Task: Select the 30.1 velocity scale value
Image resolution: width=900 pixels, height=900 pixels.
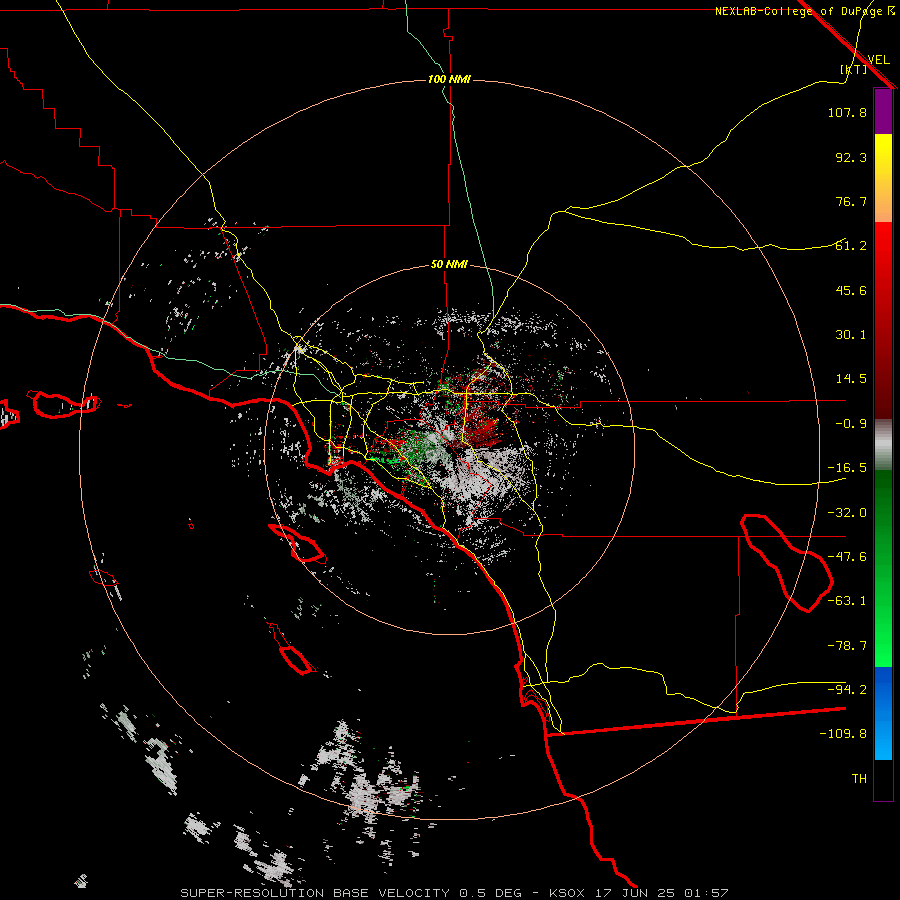Action: tap(851, 335)
